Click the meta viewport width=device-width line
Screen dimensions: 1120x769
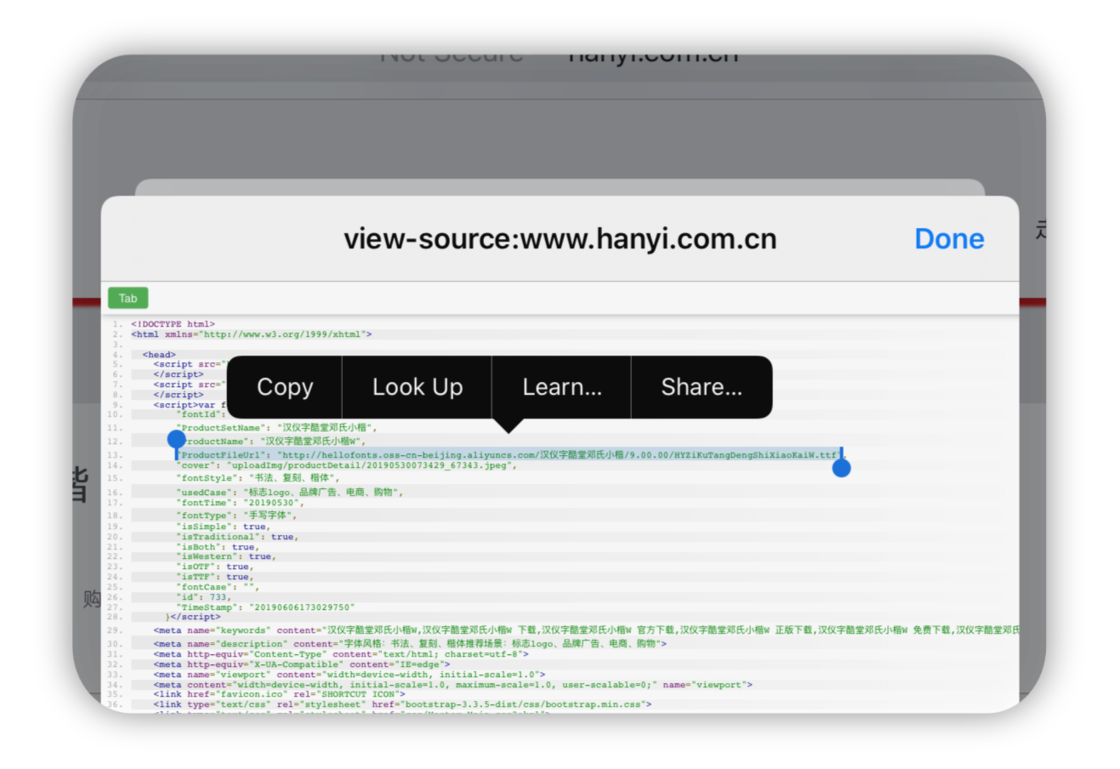350,675
